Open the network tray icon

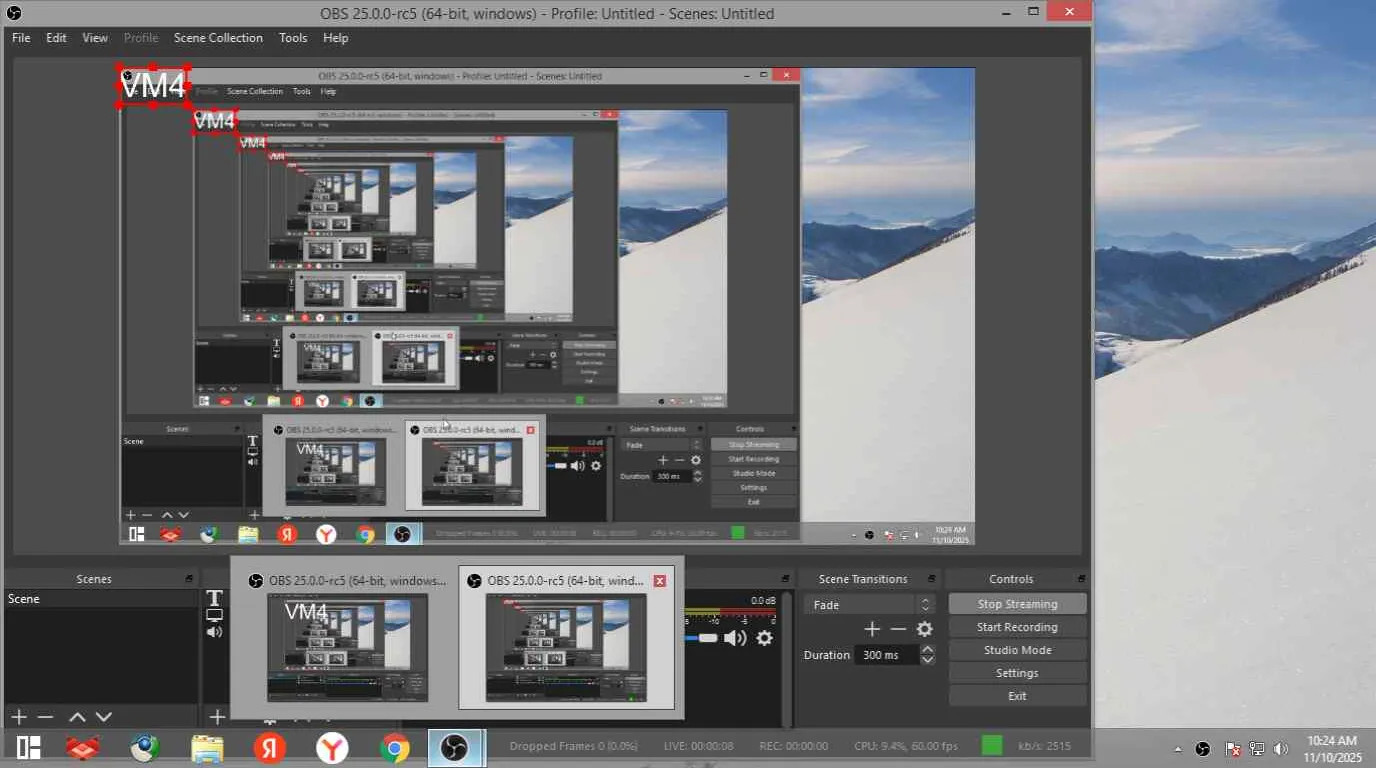tap(1257, 749)
